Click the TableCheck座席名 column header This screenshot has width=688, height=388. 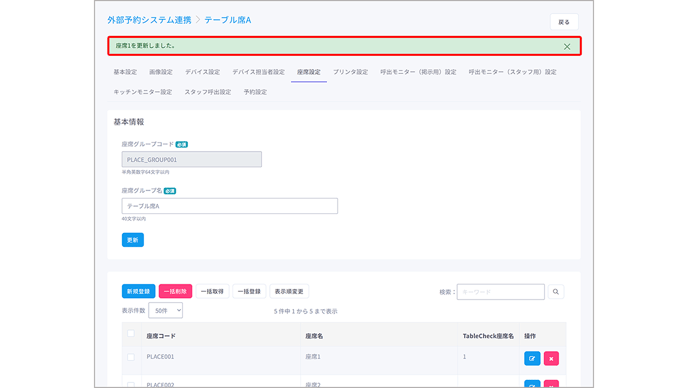pos(488,336)
